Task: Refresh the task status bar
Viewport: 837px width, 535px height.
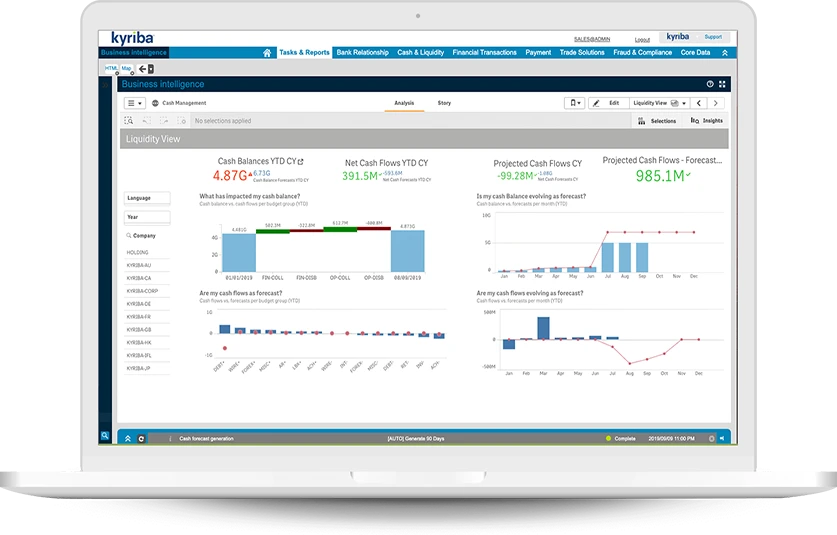Action: 141,439
